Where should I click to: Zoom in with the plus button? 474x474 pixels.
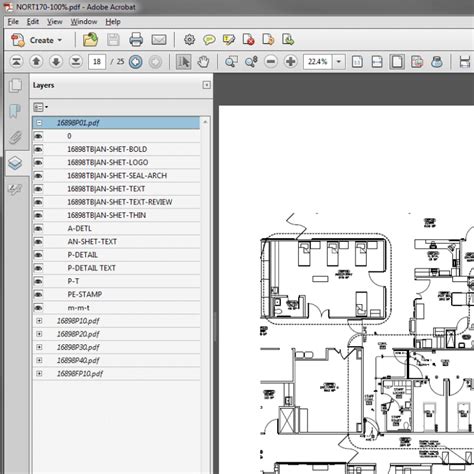[291, 62]
